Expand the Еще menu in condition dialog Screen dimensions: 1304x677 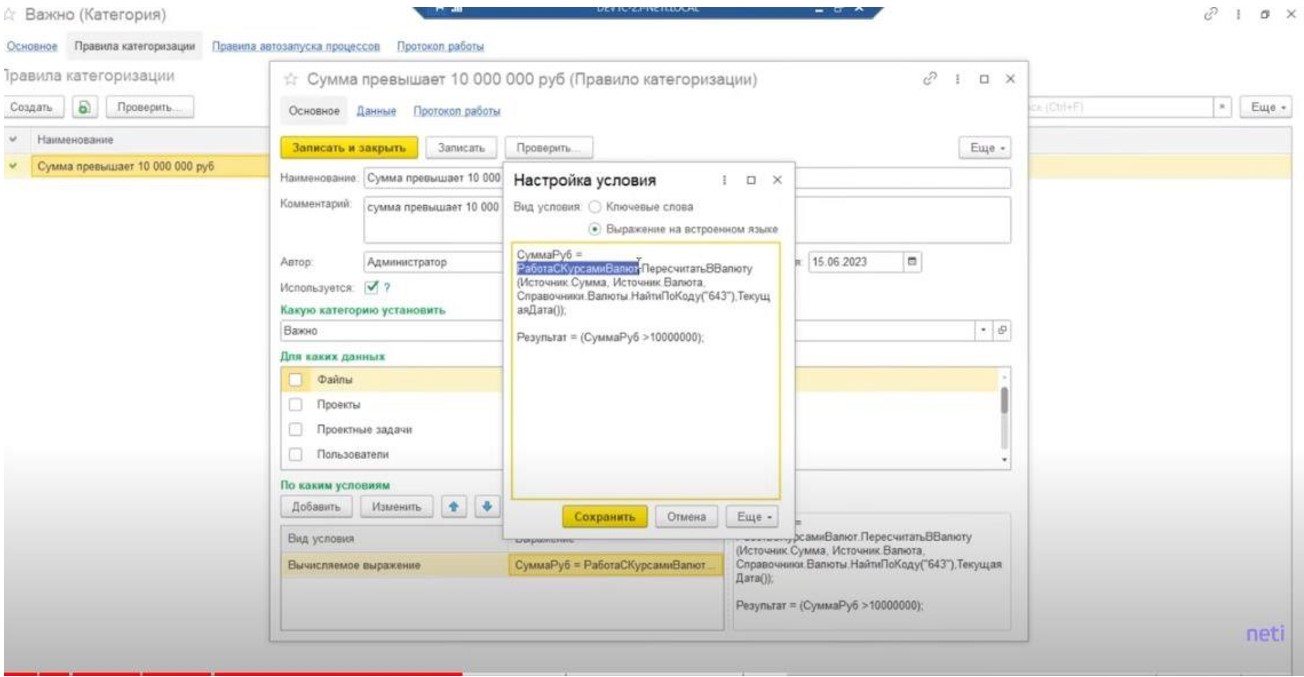pos(754,517)
